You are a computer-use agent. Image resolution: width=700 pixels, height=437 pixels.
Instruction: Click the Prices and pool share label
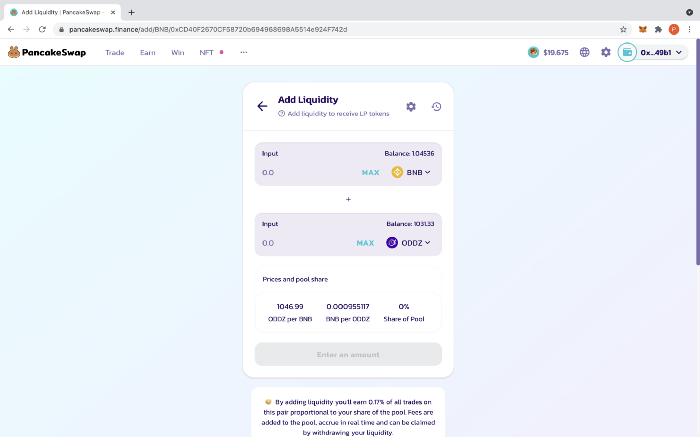click(295, 279)
